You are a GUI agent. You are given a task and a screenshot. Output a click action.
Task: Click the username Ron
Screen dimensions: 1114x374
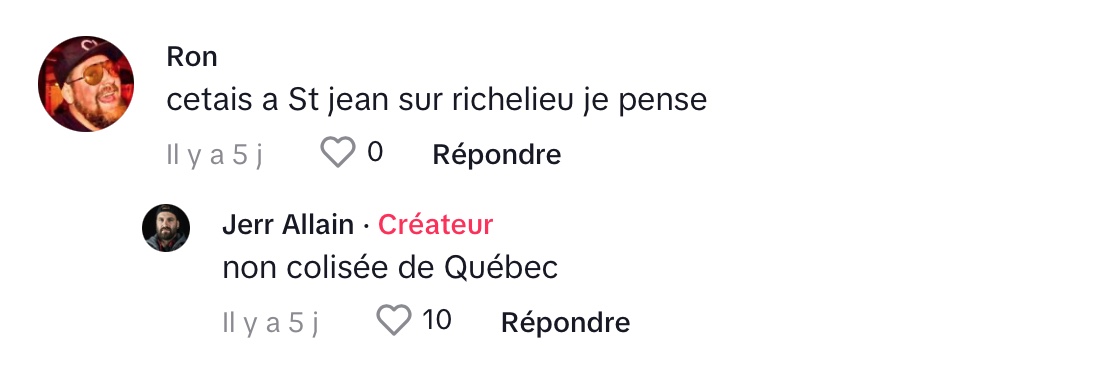(x=192, y=57)
